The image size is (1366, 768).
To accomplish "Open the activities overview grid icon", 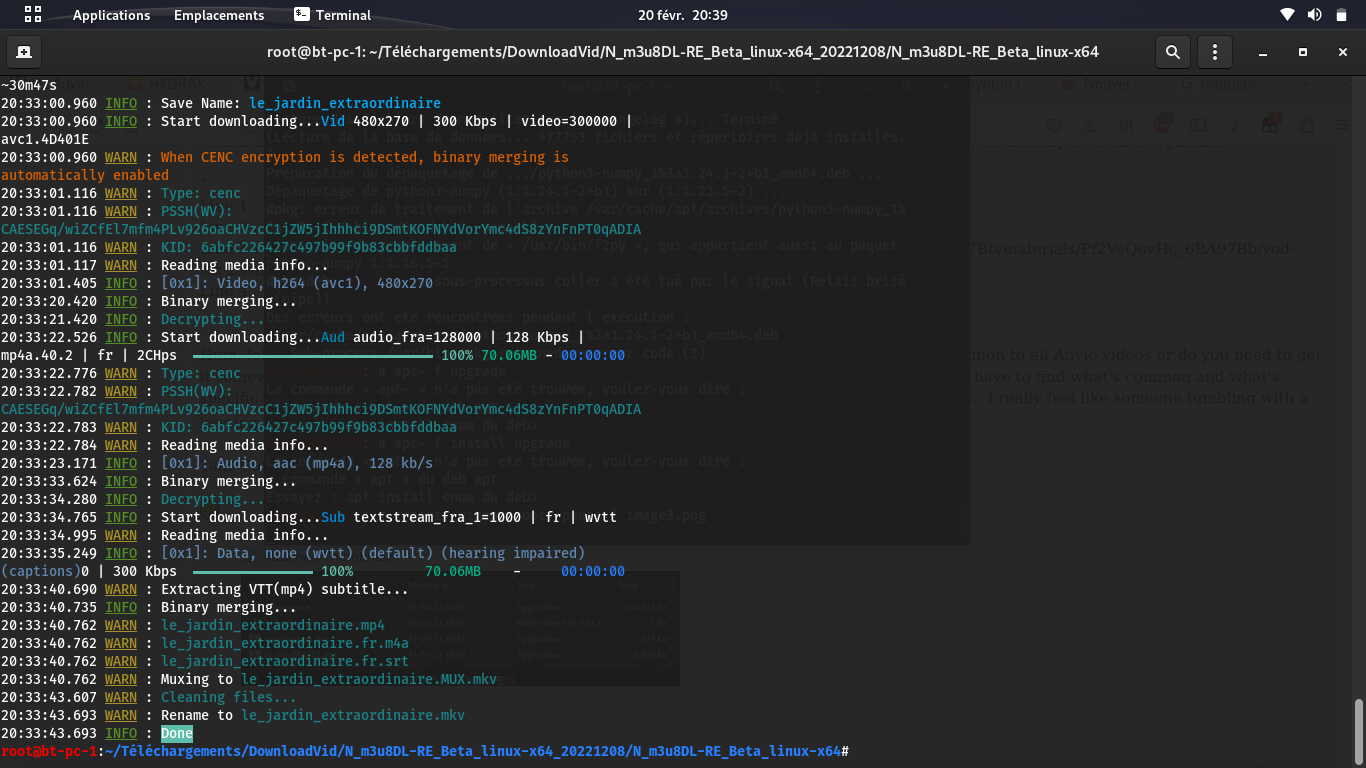I will point(32,14).
